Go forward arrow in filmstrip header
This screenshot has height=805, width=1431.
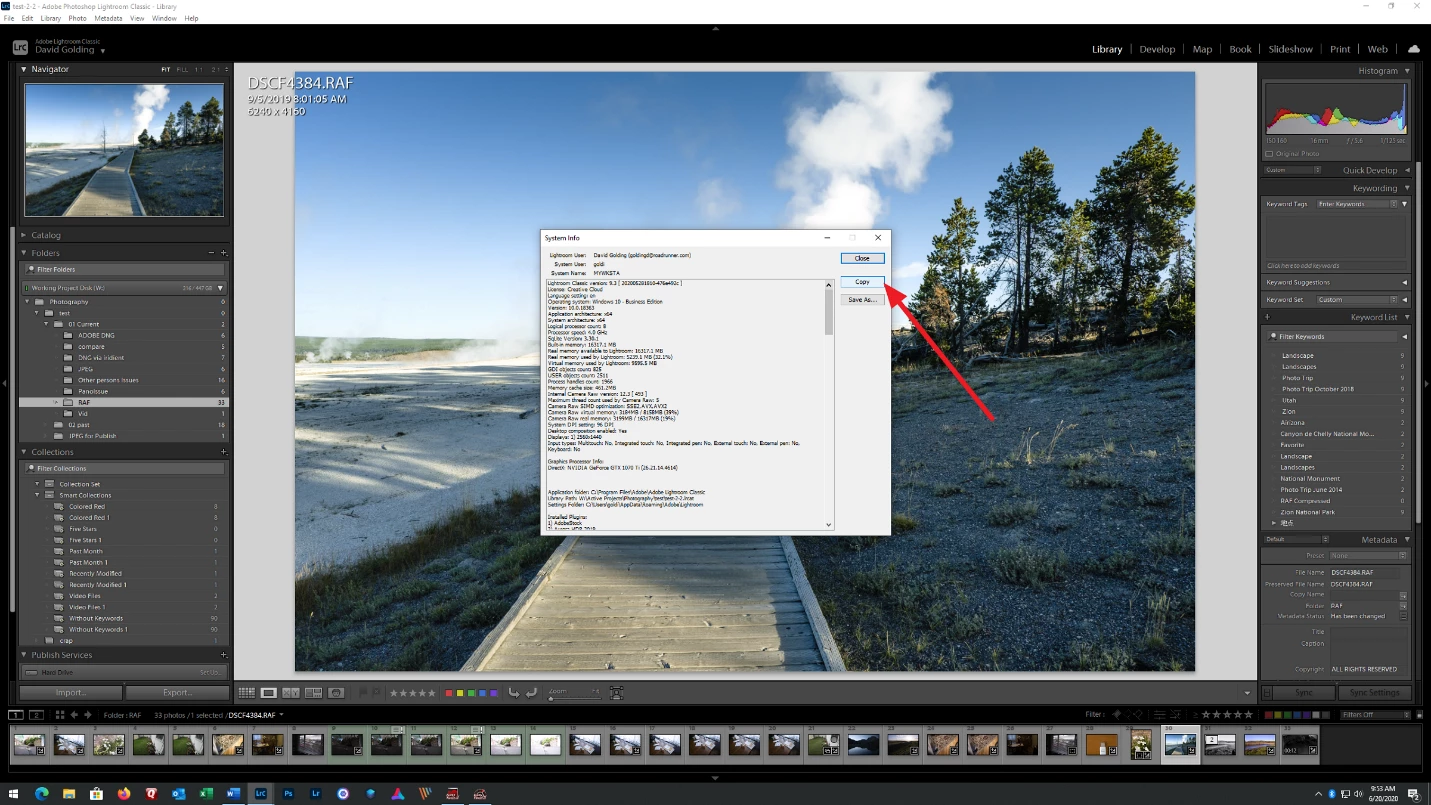pyautogui.click(x=88, y=715)
